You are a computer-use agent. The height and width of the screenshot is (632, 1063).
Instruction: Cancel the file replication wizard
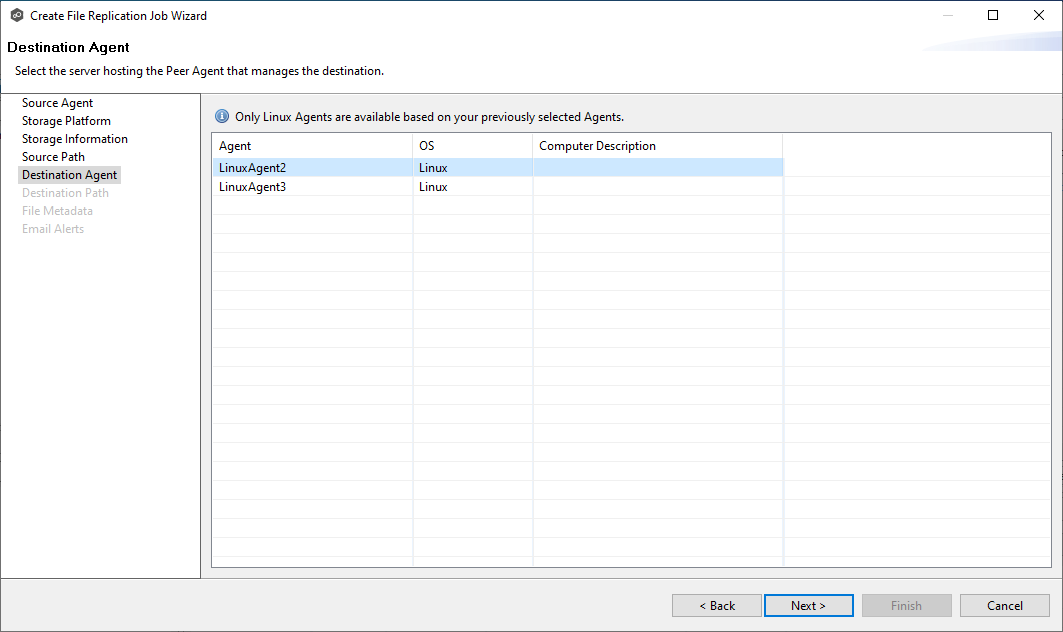click(1004, 605)
